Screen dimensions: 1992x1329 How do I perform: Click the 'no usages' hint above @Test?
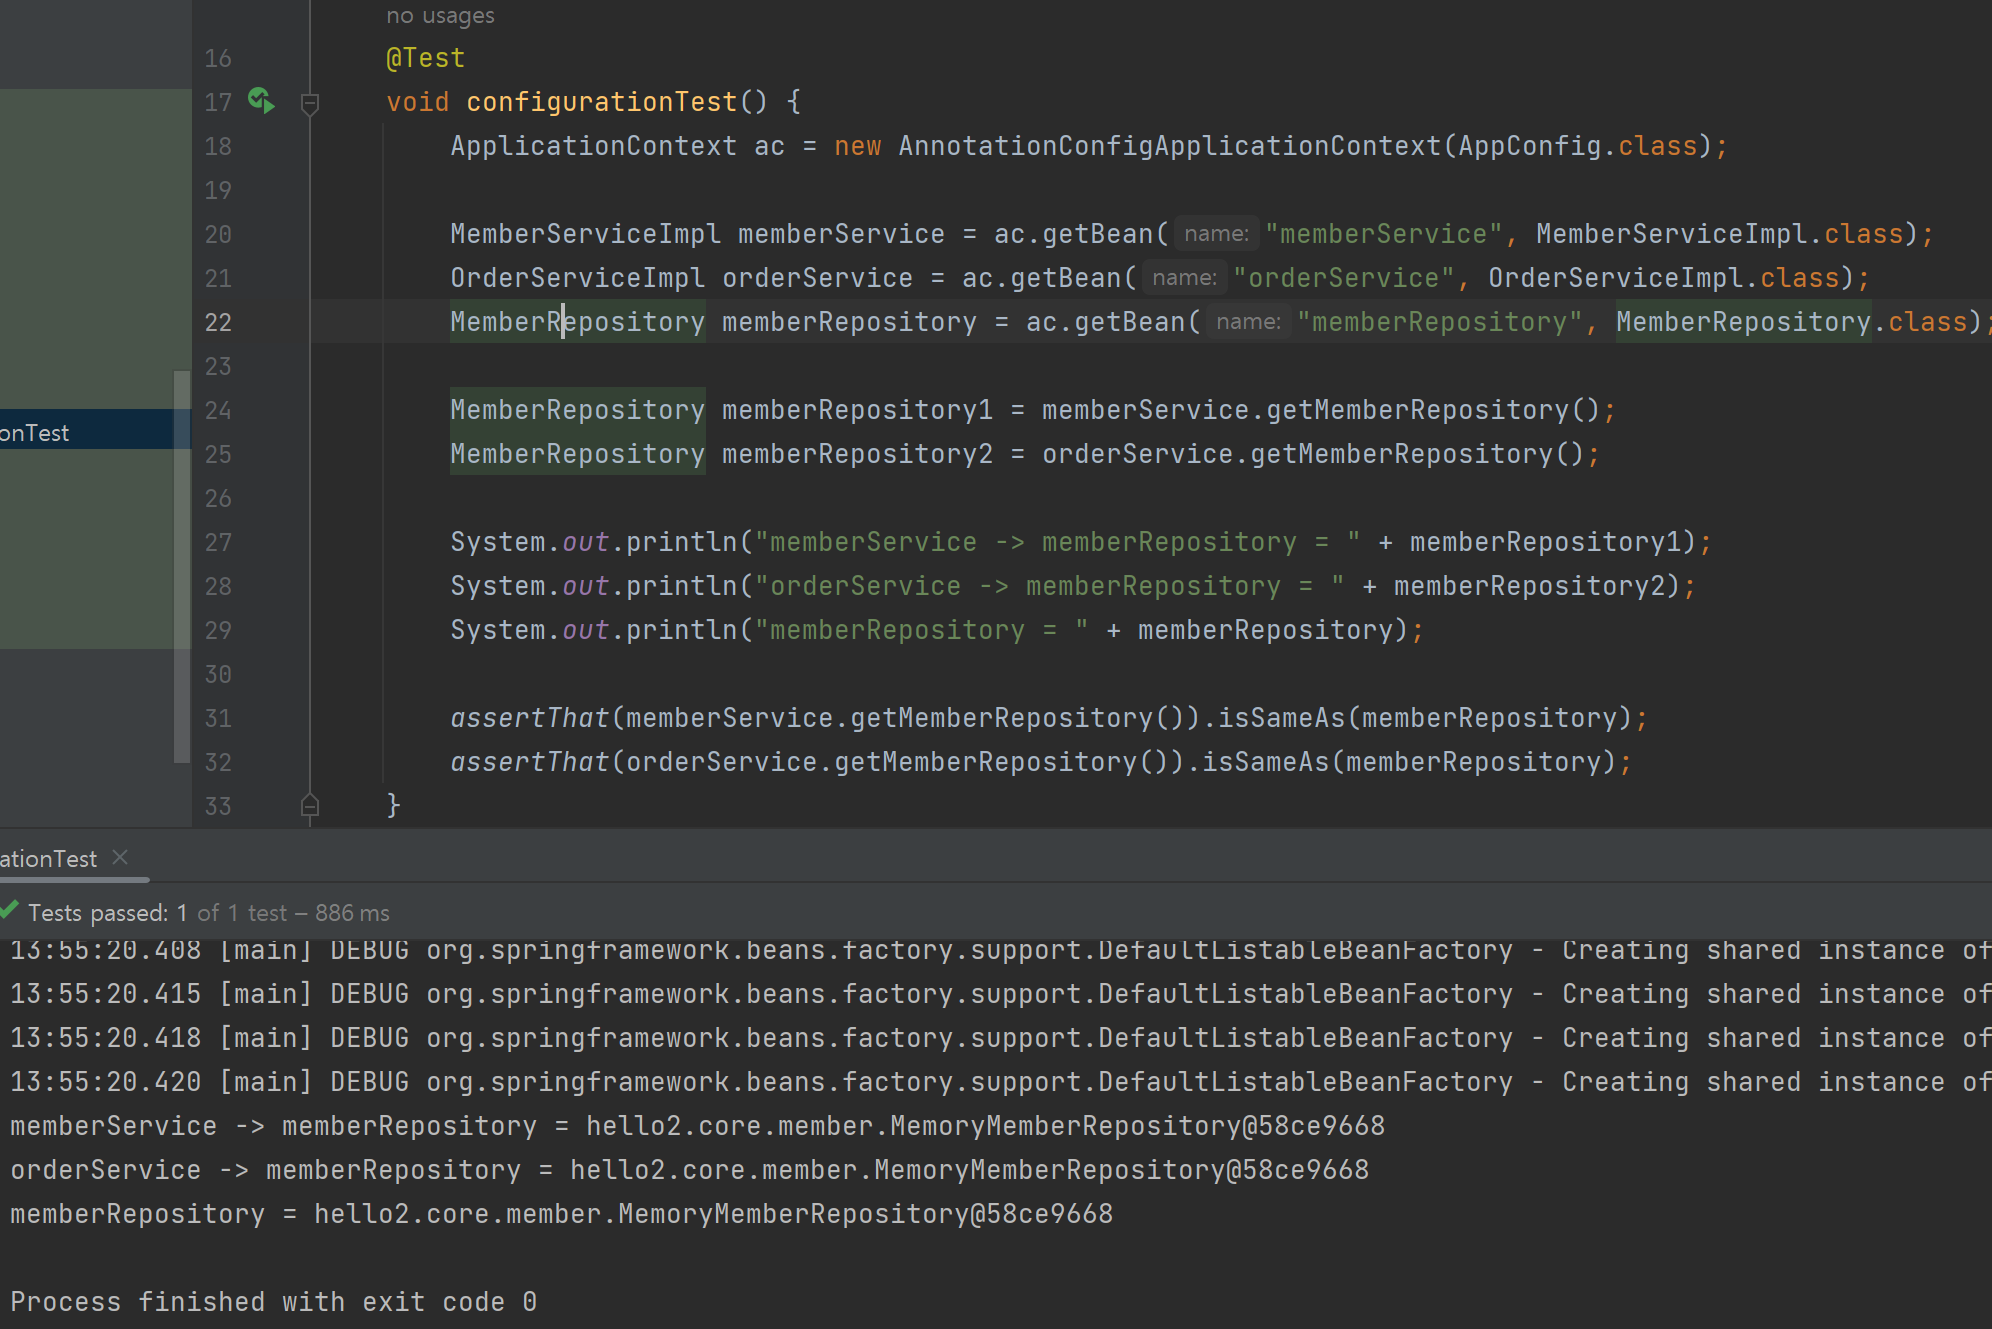[x=440, y=16]
